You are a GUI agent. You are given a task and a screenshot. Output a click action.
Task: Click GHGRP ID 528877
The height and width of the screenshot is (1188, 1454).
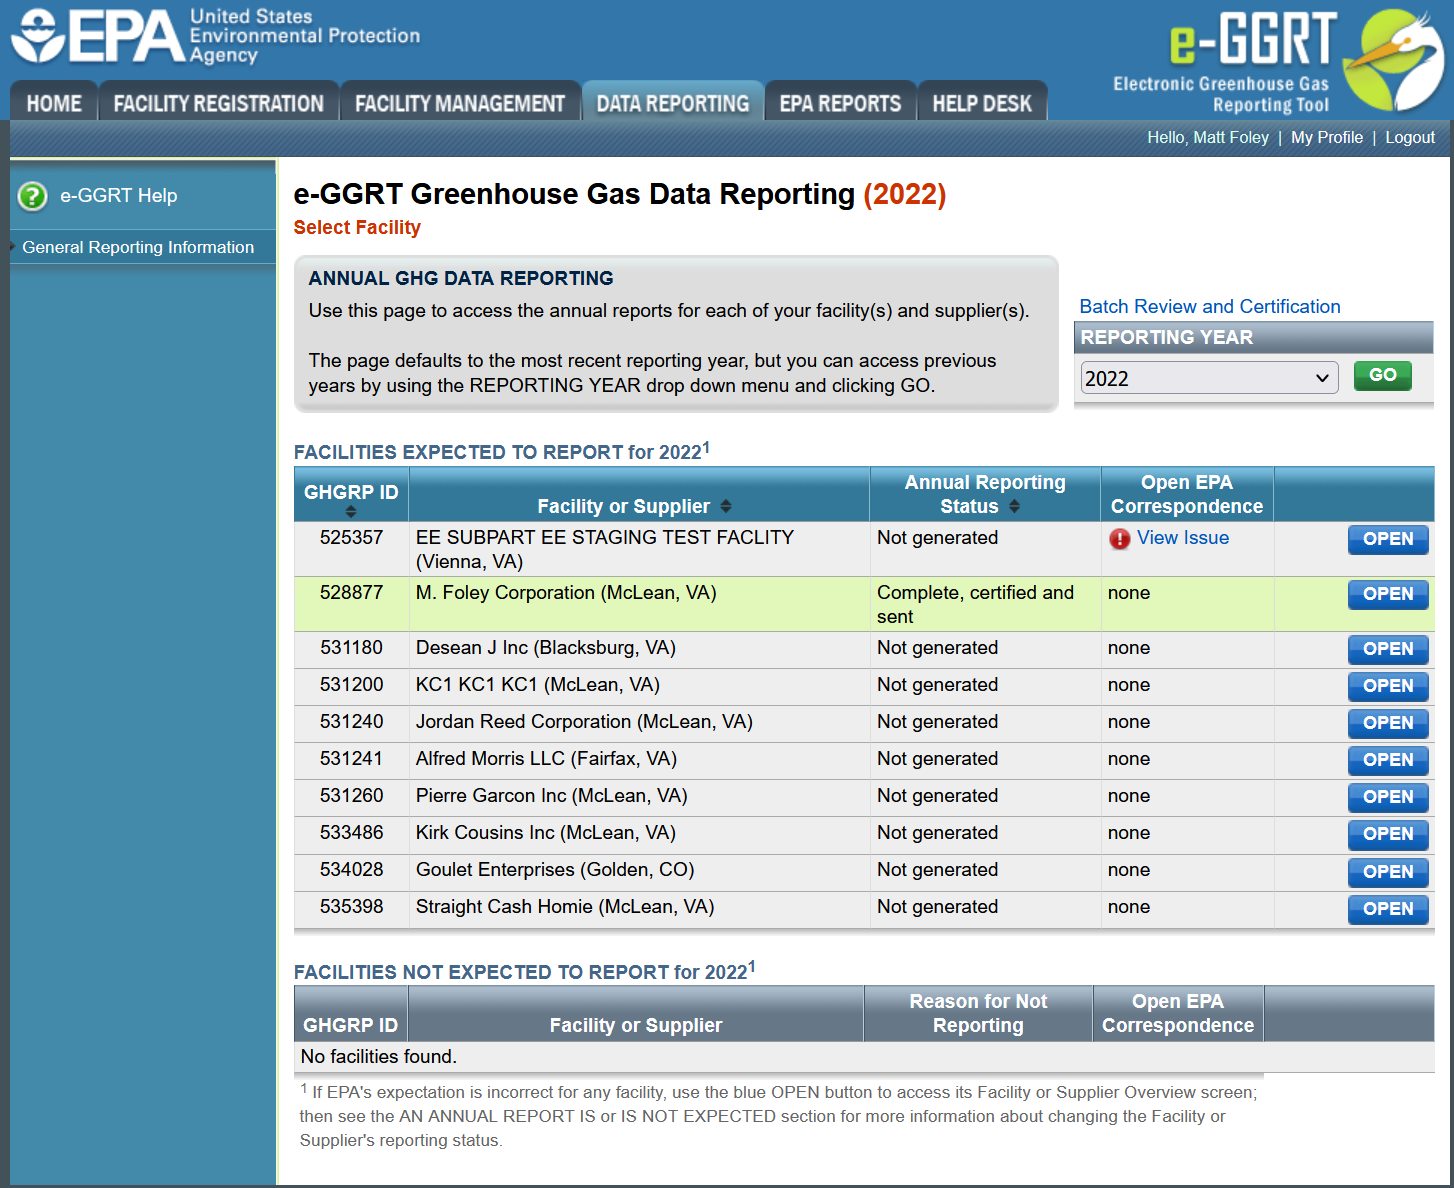click(351, 592)
